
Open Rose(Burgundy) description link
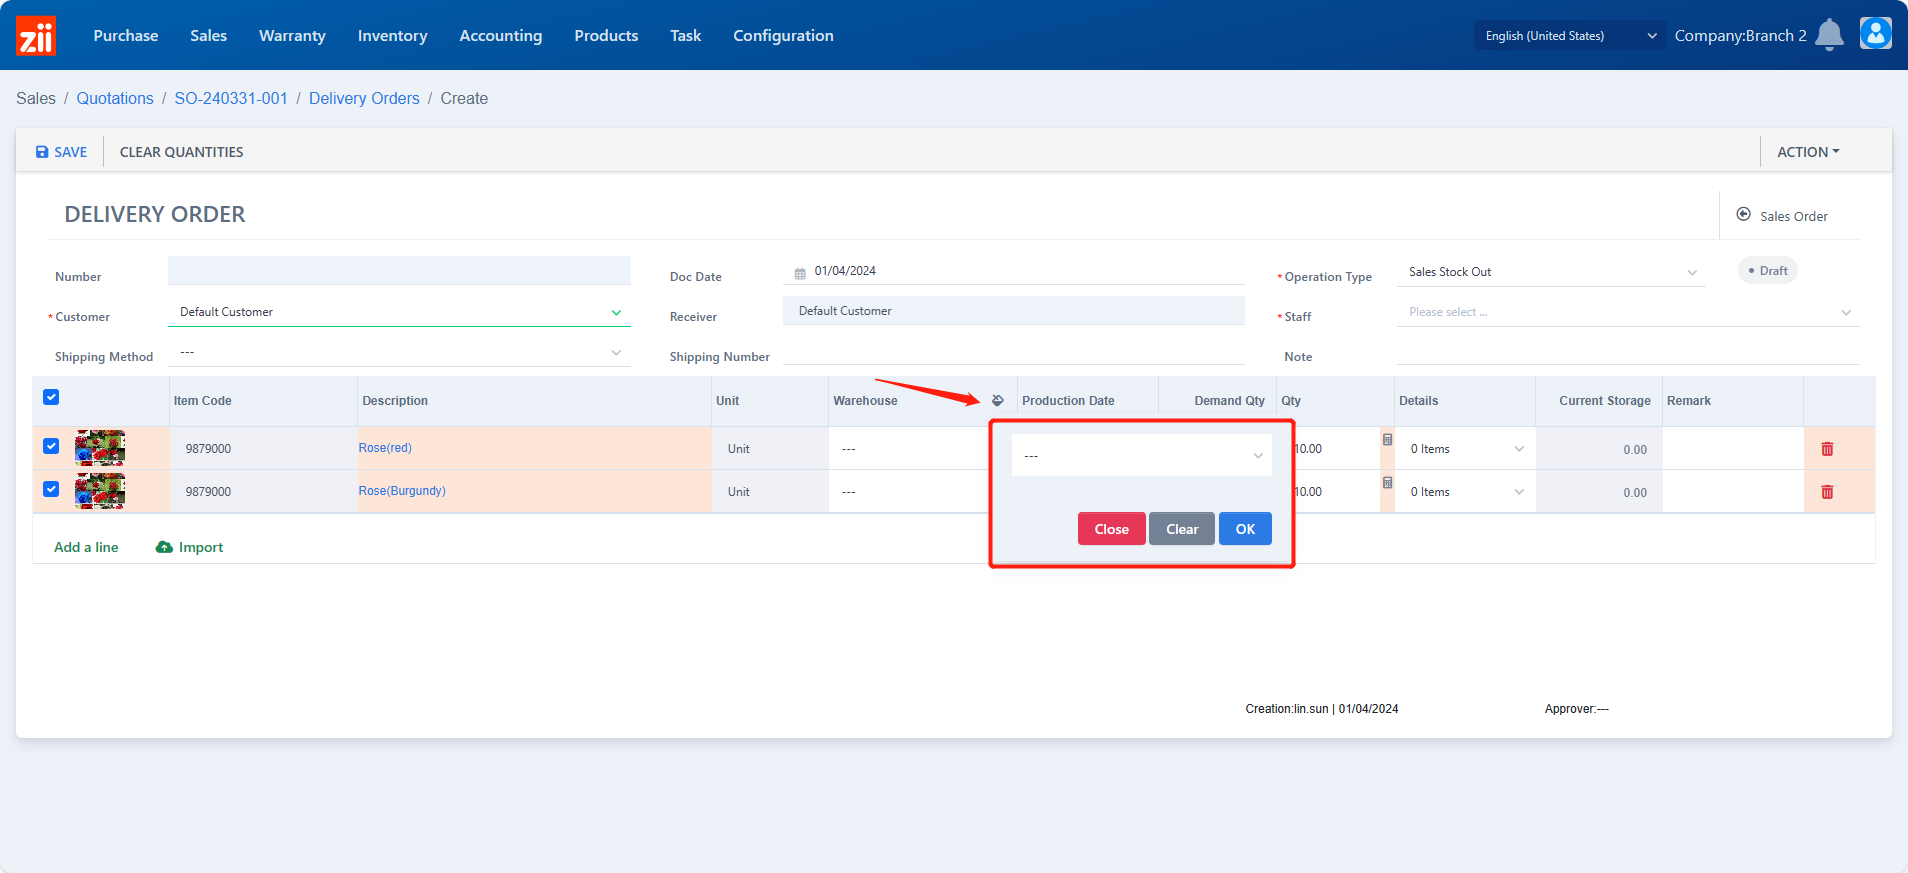(x=402, y=491)
